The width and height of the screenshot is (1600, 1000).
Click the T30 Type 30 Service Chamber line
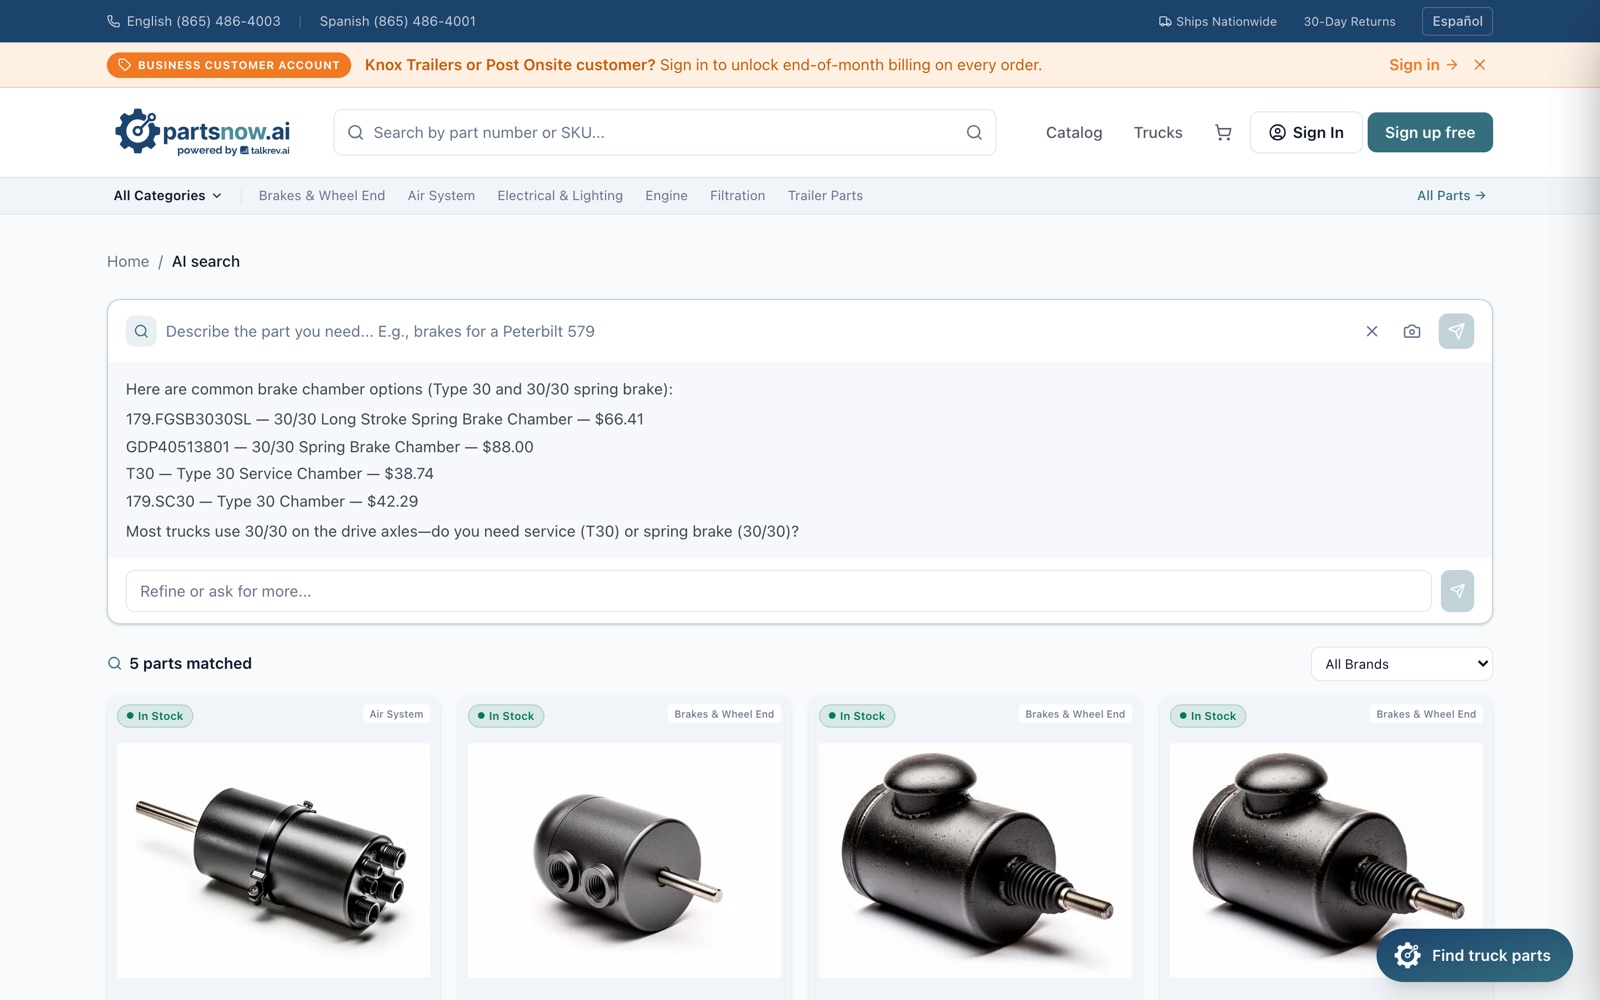(280, 474)
